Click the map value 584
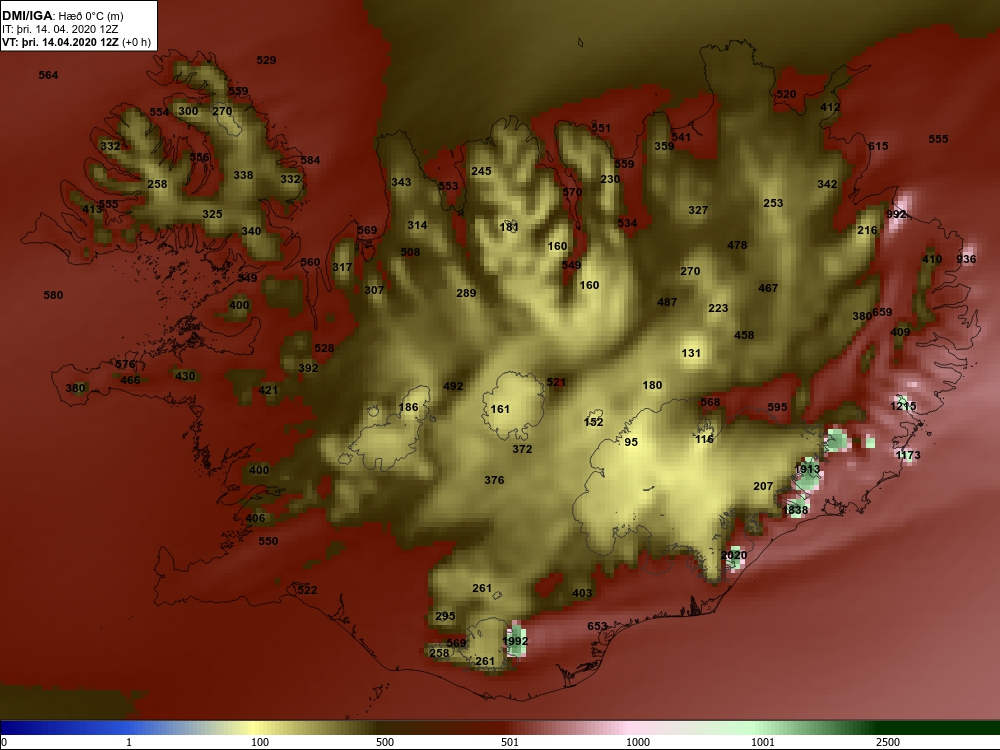The height and width of the screenshot is (750, 1000). 310,160
